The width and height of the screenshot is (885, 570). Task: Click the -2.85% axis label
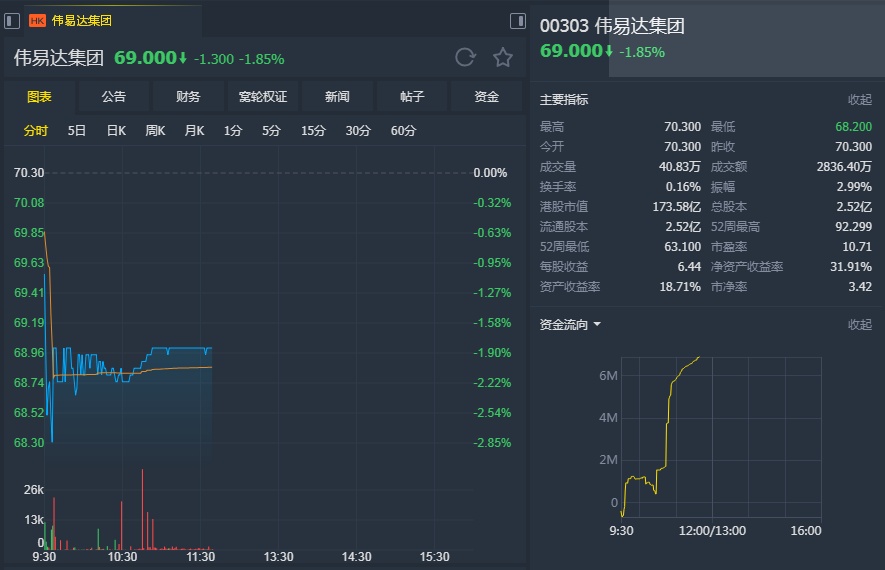pyautogui.click(x=492, y=442)
